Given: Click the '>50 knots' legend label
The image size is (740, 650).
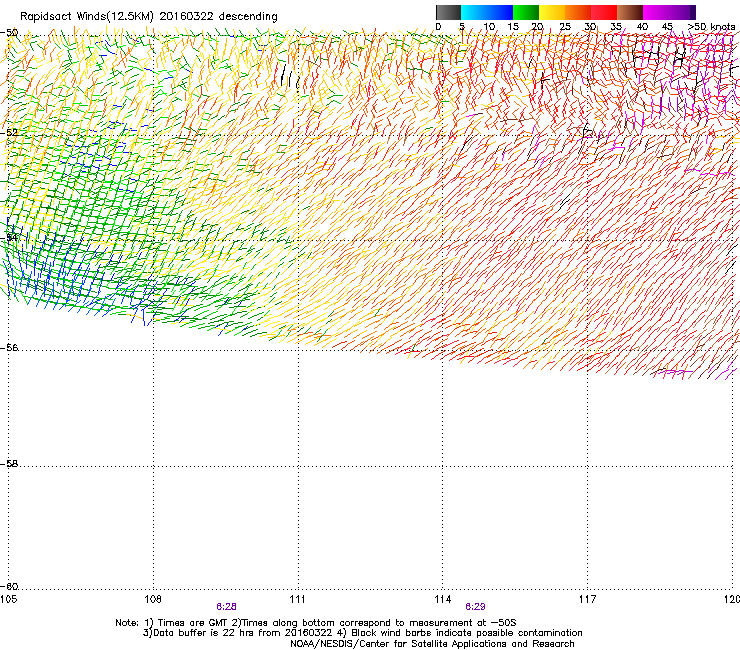Looking at the screenshot, I should point(711,27).
